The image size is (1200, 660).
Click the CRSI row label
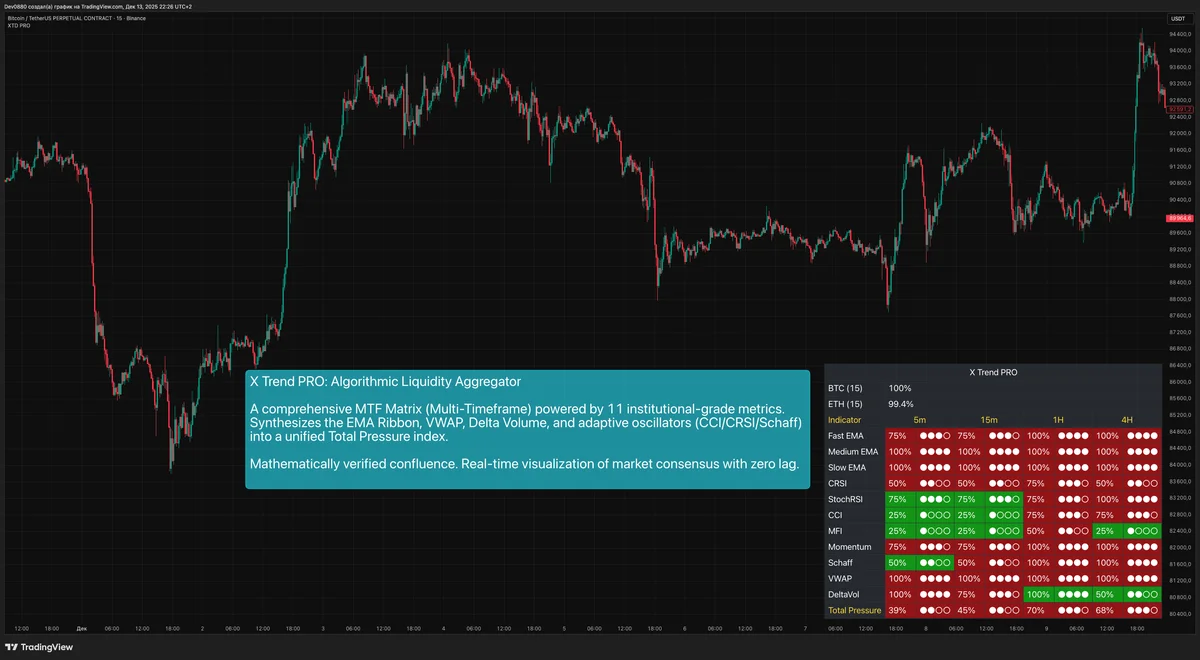[839, 484]
